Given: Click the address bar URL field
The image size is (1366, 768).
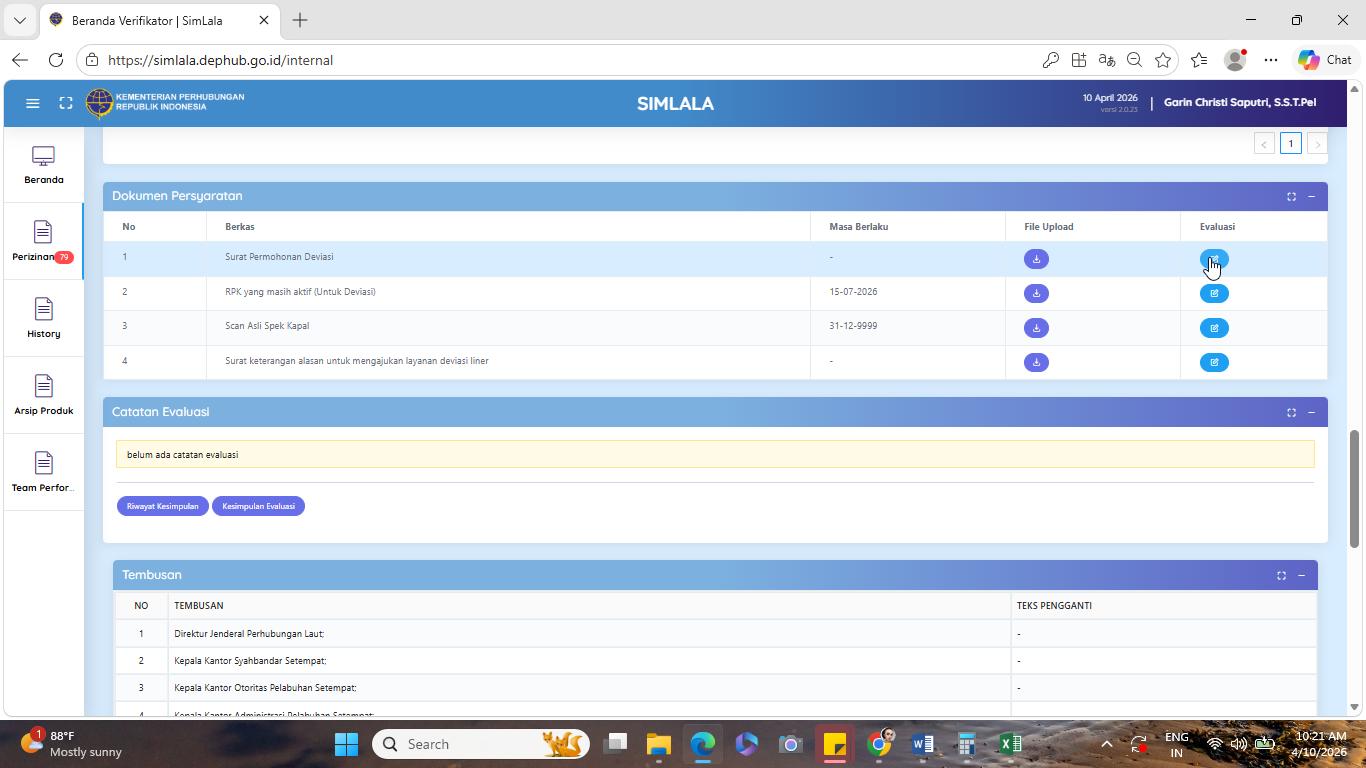Looking at the screenshot, I should [560, 60].
